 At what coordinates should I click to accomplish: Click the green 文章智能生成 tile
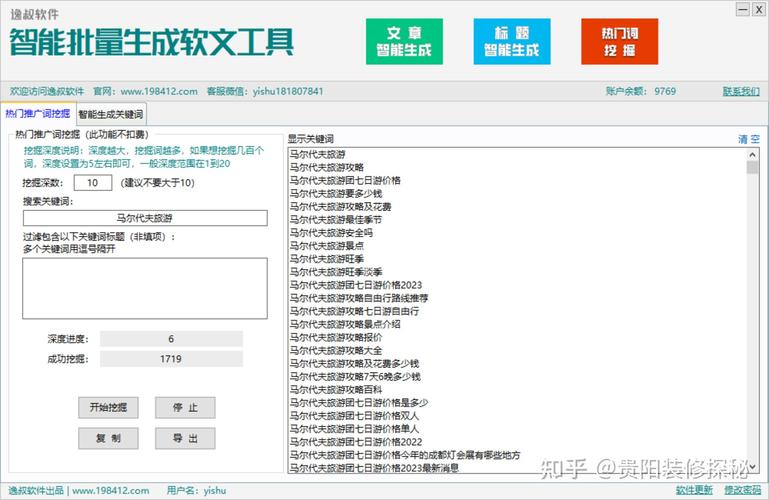click(x=404, y=41)
